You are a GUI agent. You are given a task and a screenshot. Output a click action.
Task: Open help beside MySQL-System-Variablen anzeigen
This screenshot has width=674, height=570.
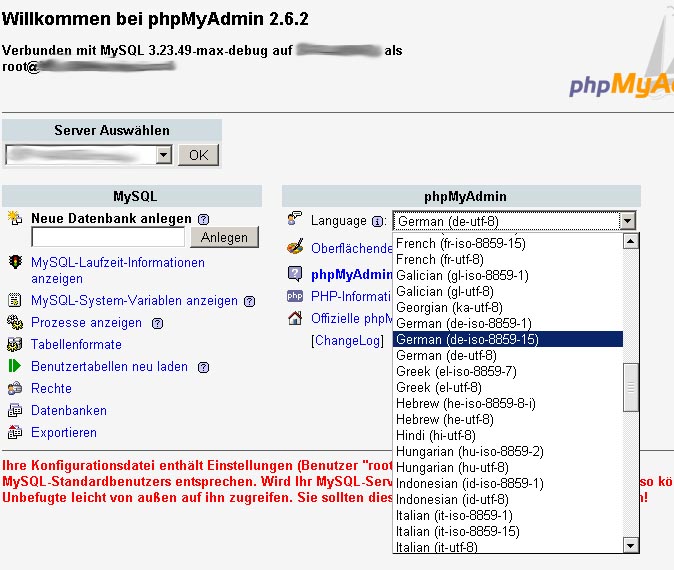249,301
